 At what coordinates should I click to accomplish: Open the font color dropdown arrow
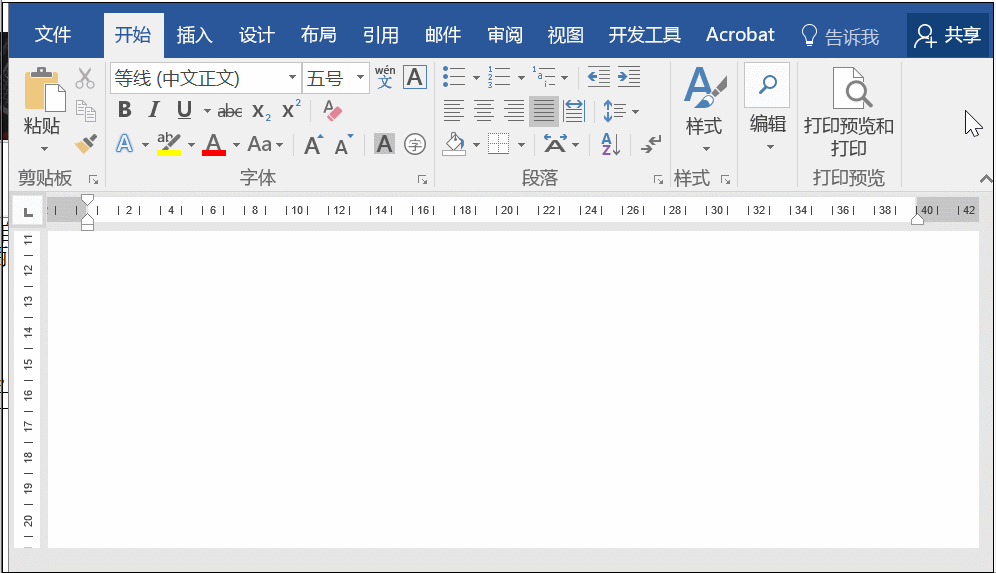point(236,145)
